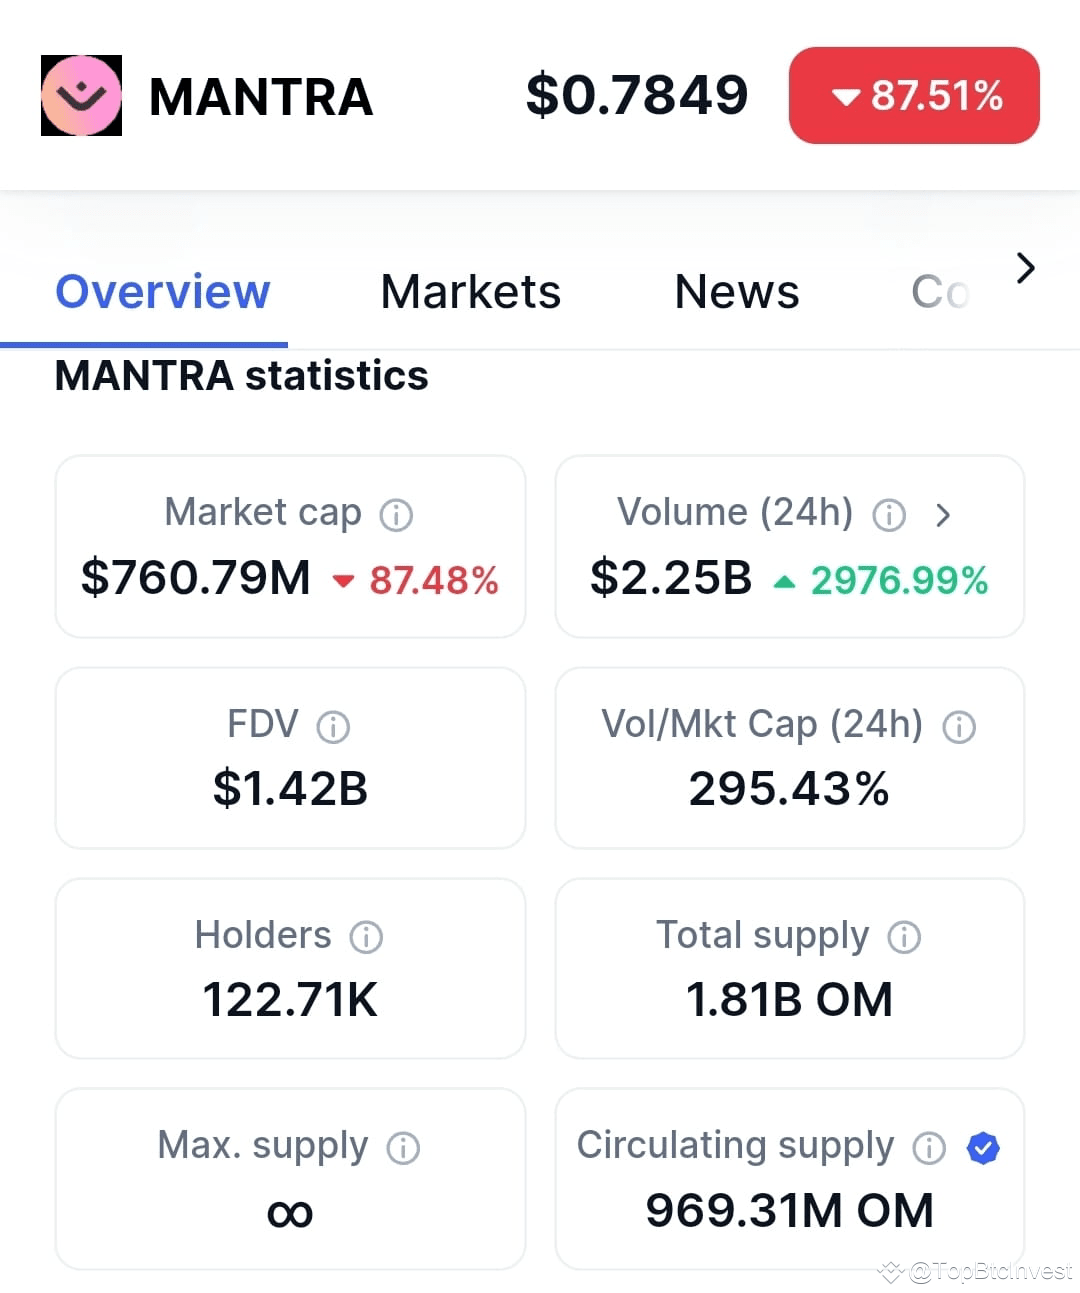Switch to the Markets tab
The height and width of the screenshot is (1293, 1080).
pos(470,291)
